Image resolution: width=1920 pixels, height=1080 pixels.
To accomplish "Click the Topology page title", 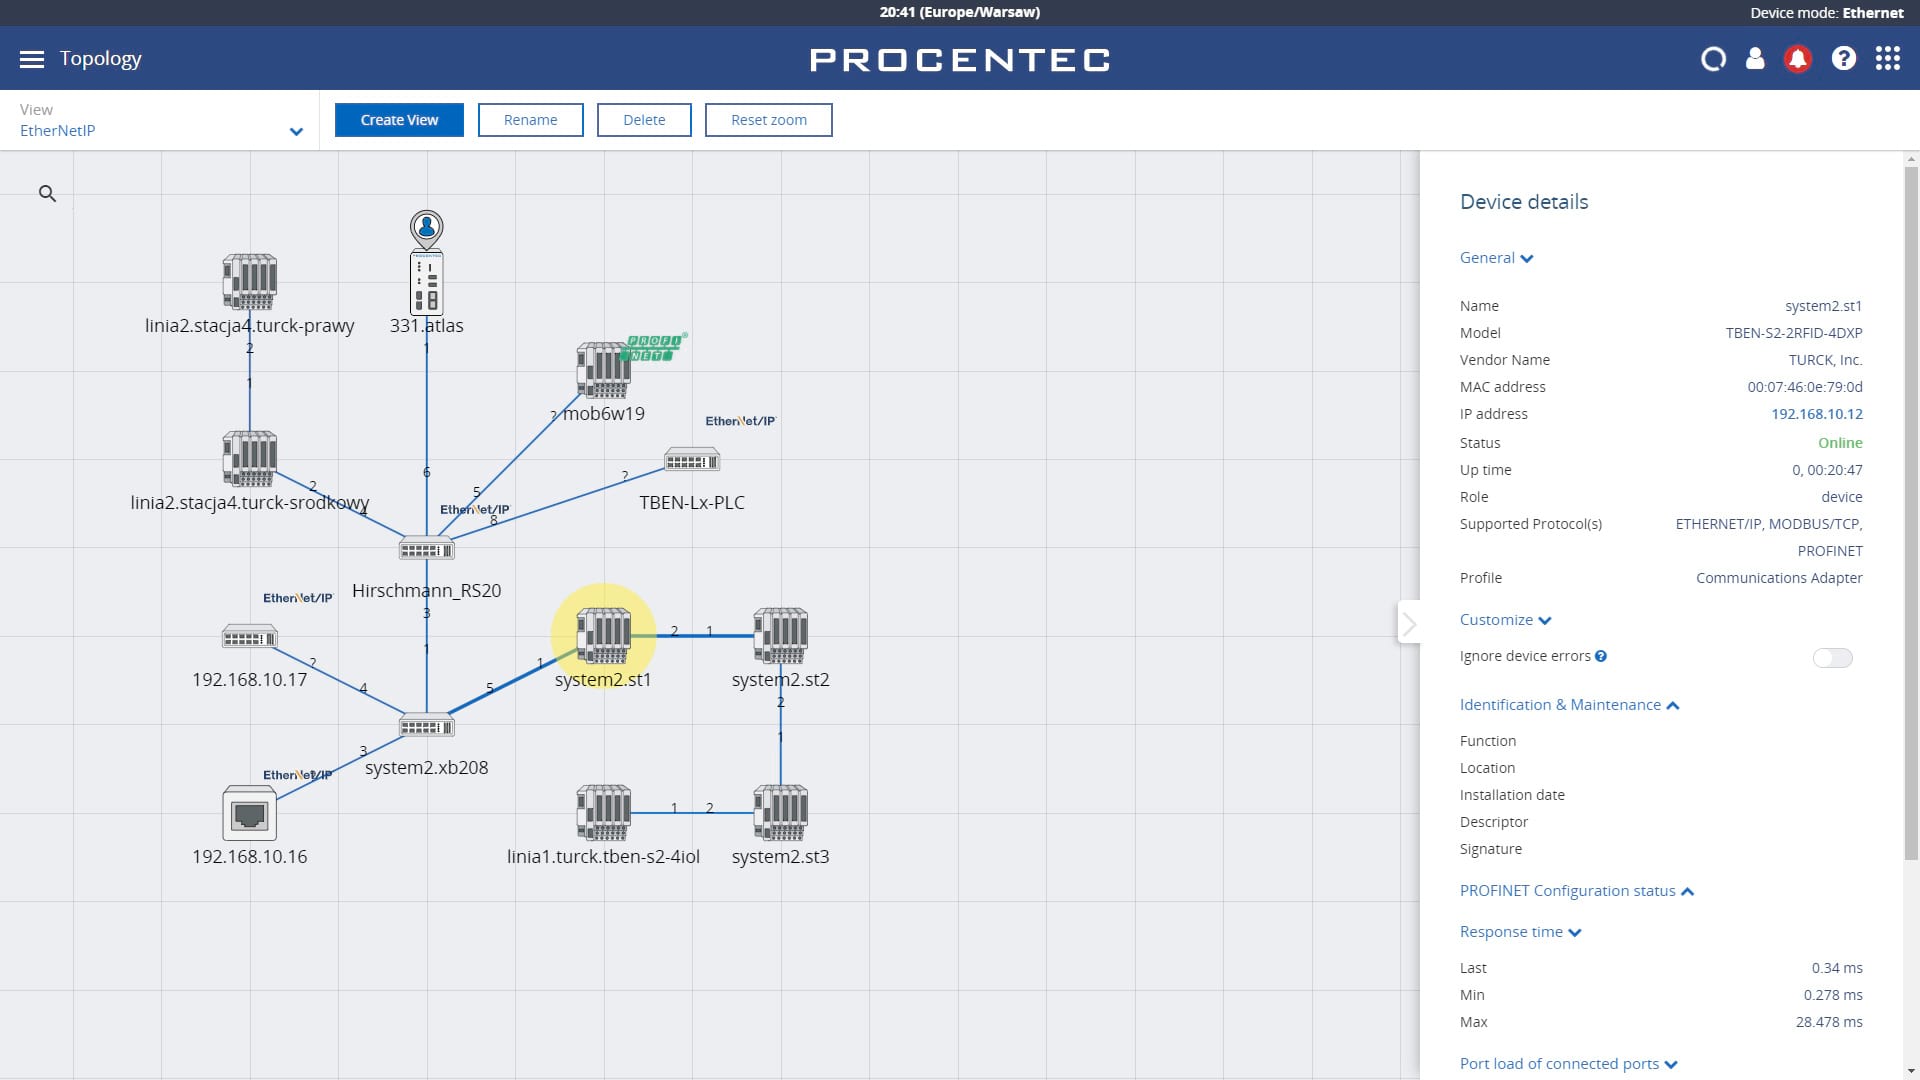I will click(100, 59).
